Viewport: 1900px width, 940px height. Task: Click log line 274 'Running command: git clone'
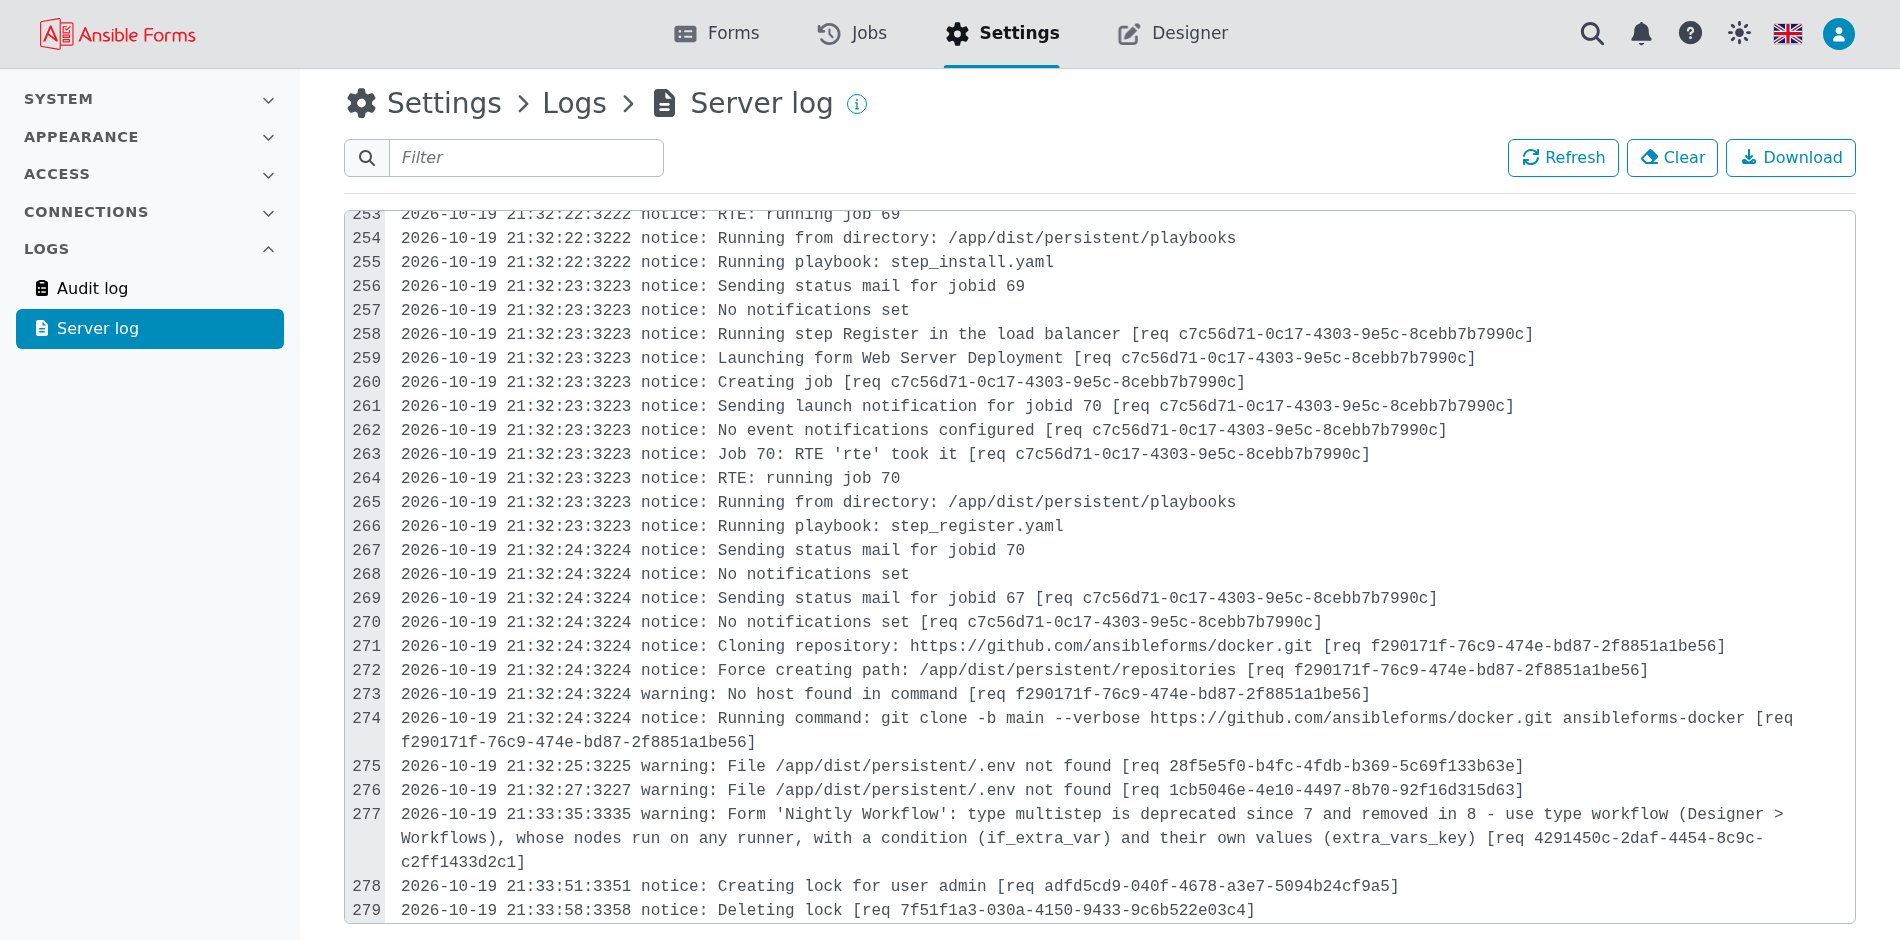click(1097, 730)
